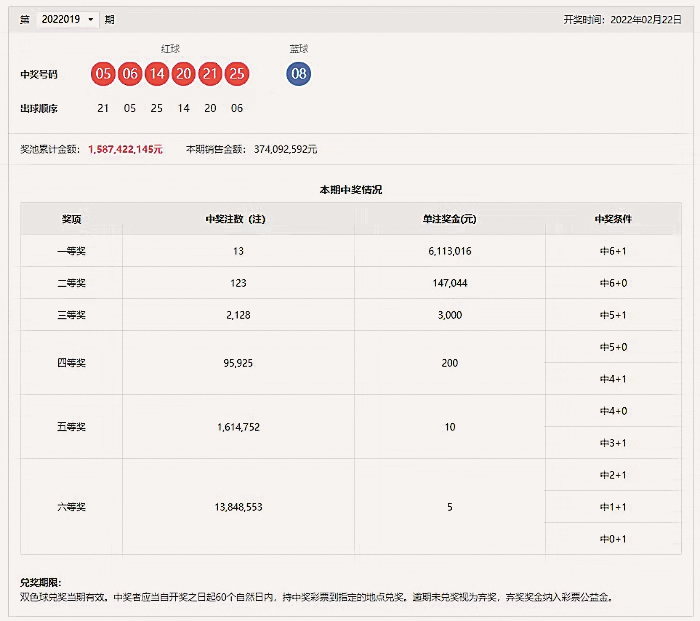Click the 单注奖金(元) column header
The height and width of the screenshot is (621, 700).
(x=449, y=218)
